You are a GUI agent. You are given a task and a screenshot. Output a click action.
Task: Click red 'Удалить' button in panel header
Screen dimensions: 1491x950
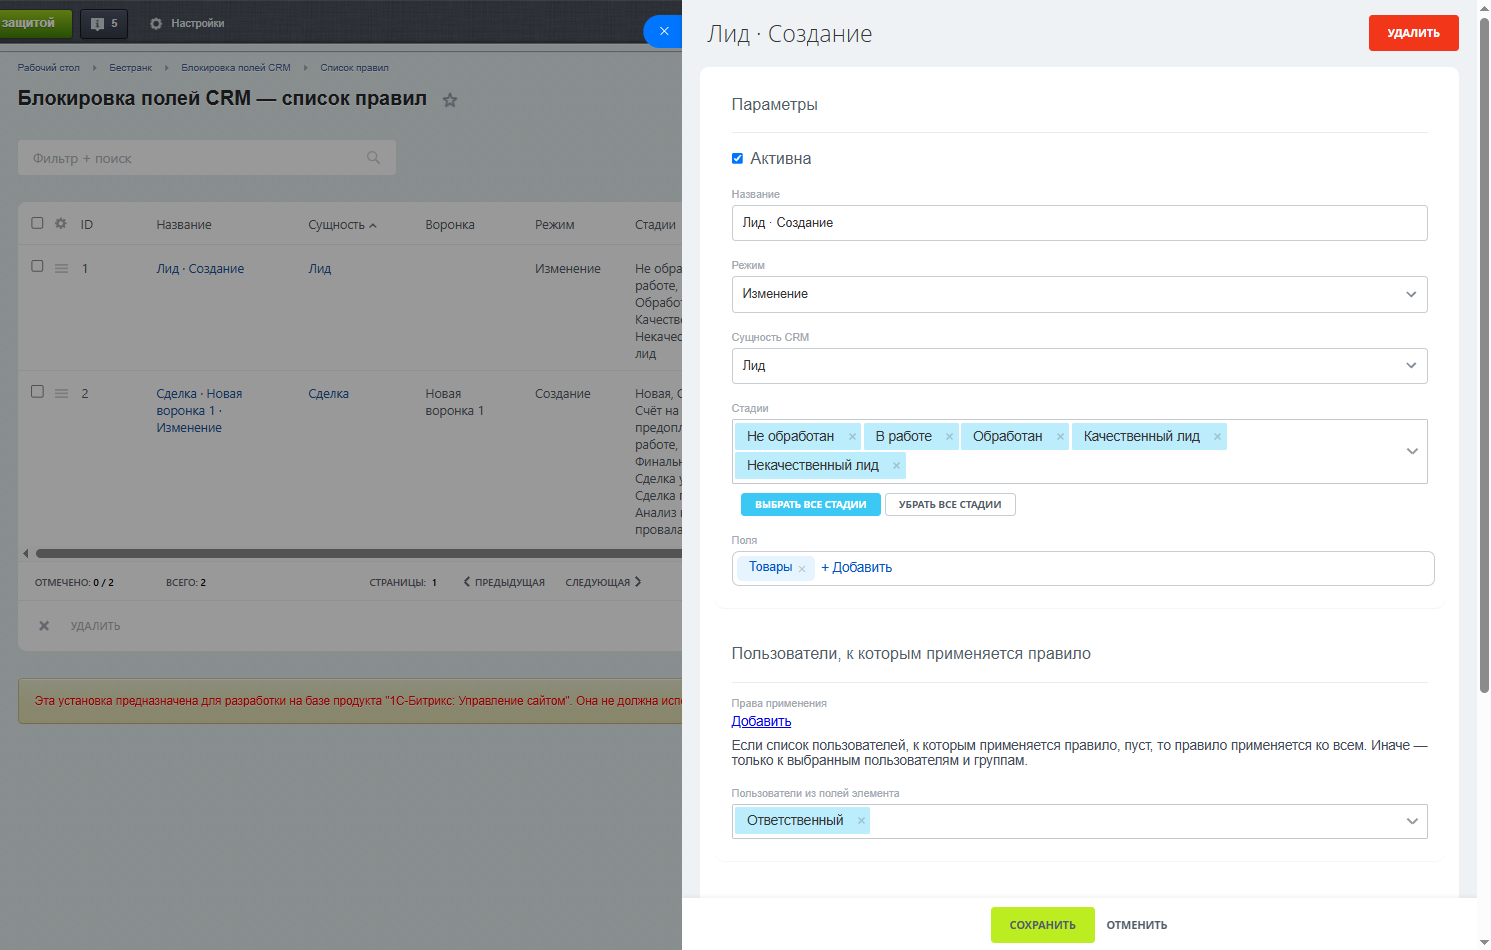pos(1413,33)
